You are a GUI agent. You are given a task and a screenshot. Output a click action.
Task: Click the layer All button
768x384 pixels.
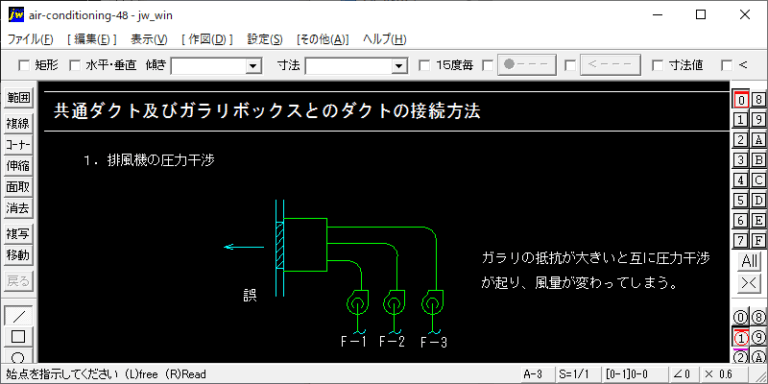(749, 262)
